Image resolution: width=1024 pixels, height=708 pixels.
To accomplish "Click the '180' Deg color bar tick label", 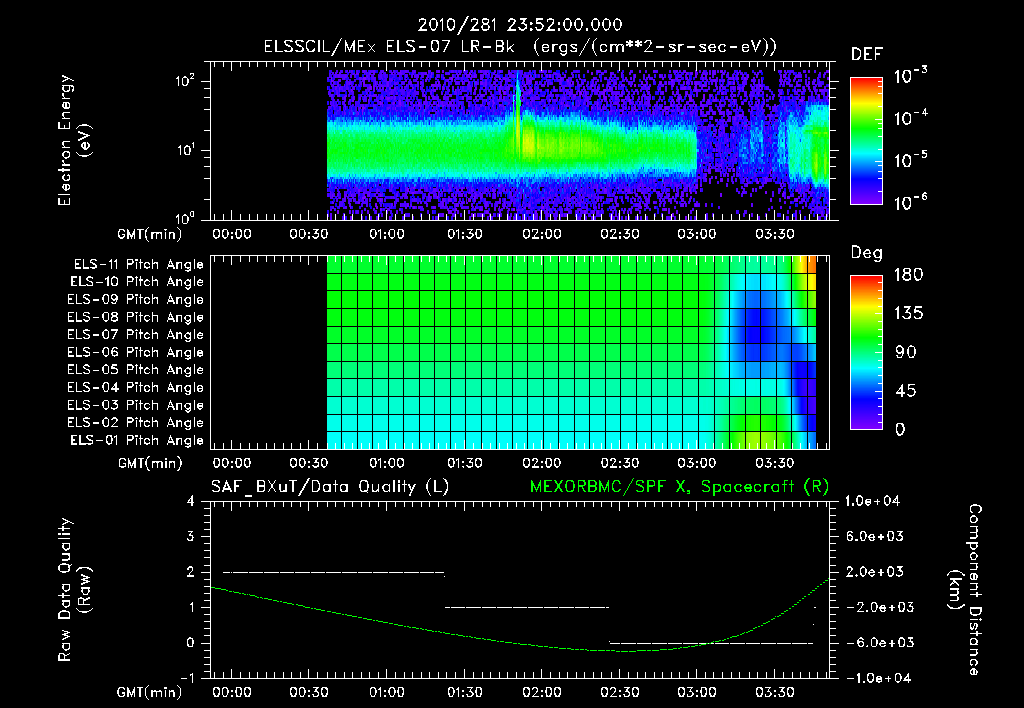I will (908, 274).
